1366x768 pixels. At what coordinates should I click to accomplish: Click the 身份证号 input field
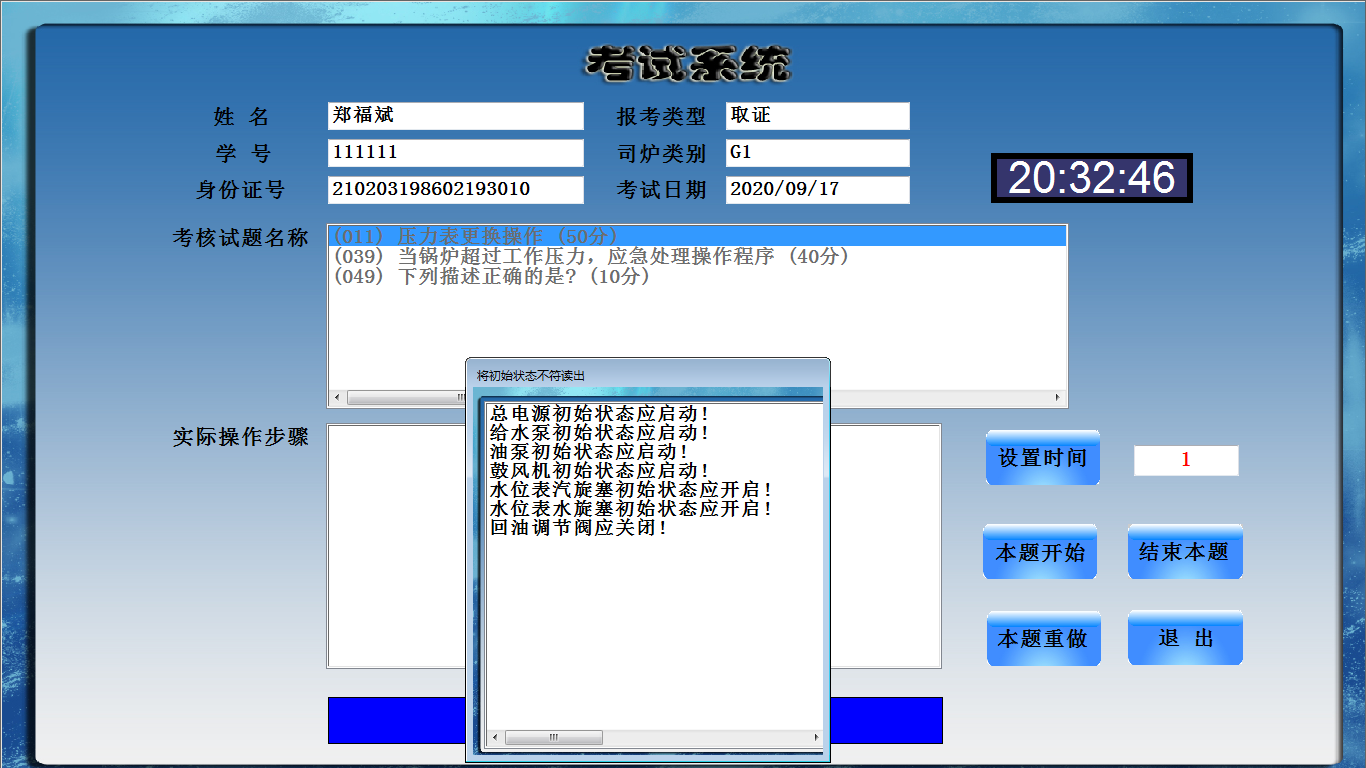[455, 190]
